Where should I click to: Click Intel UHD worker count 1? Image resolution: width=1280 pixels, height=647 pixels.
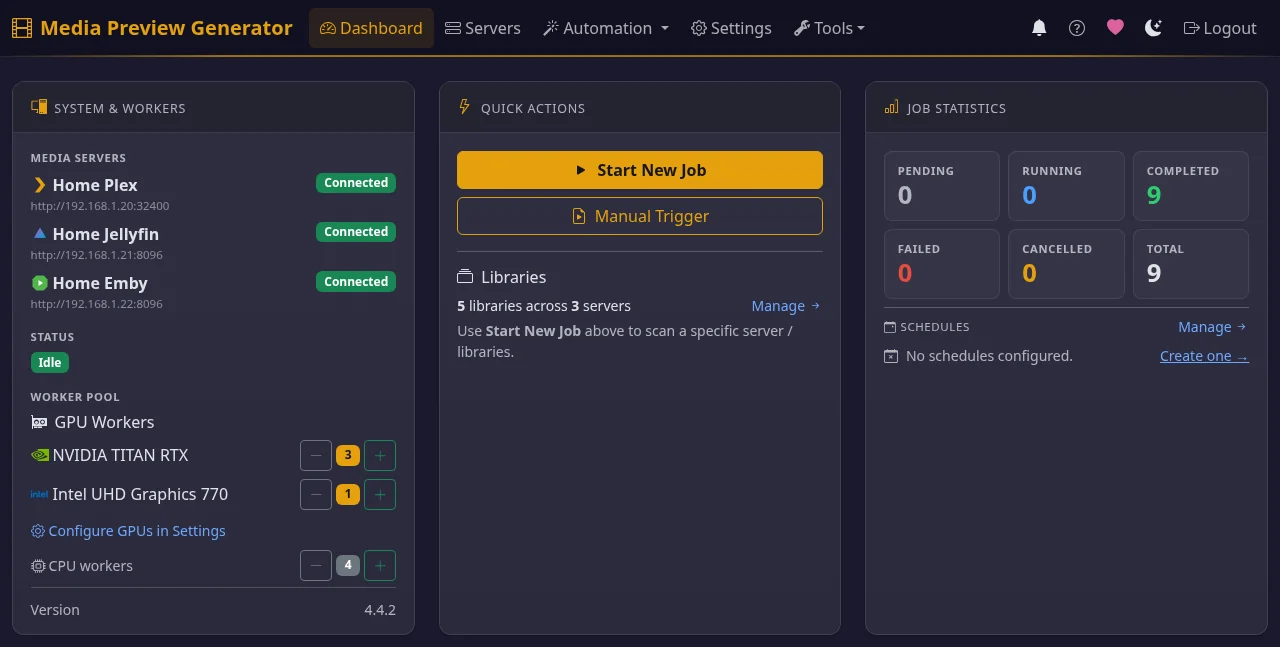click(x=348, y=494)
